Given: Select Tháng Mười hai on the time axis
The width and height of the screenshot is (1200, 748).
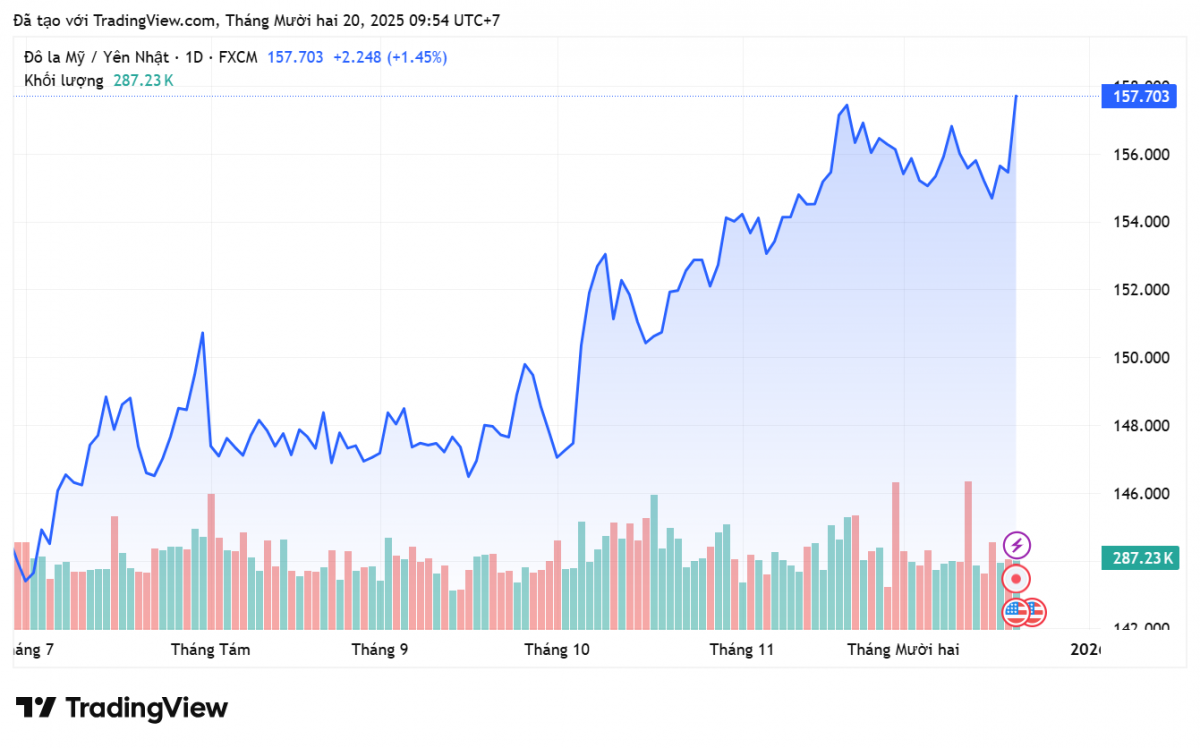Looking at the screenshot, I should [x=903, y=650].
